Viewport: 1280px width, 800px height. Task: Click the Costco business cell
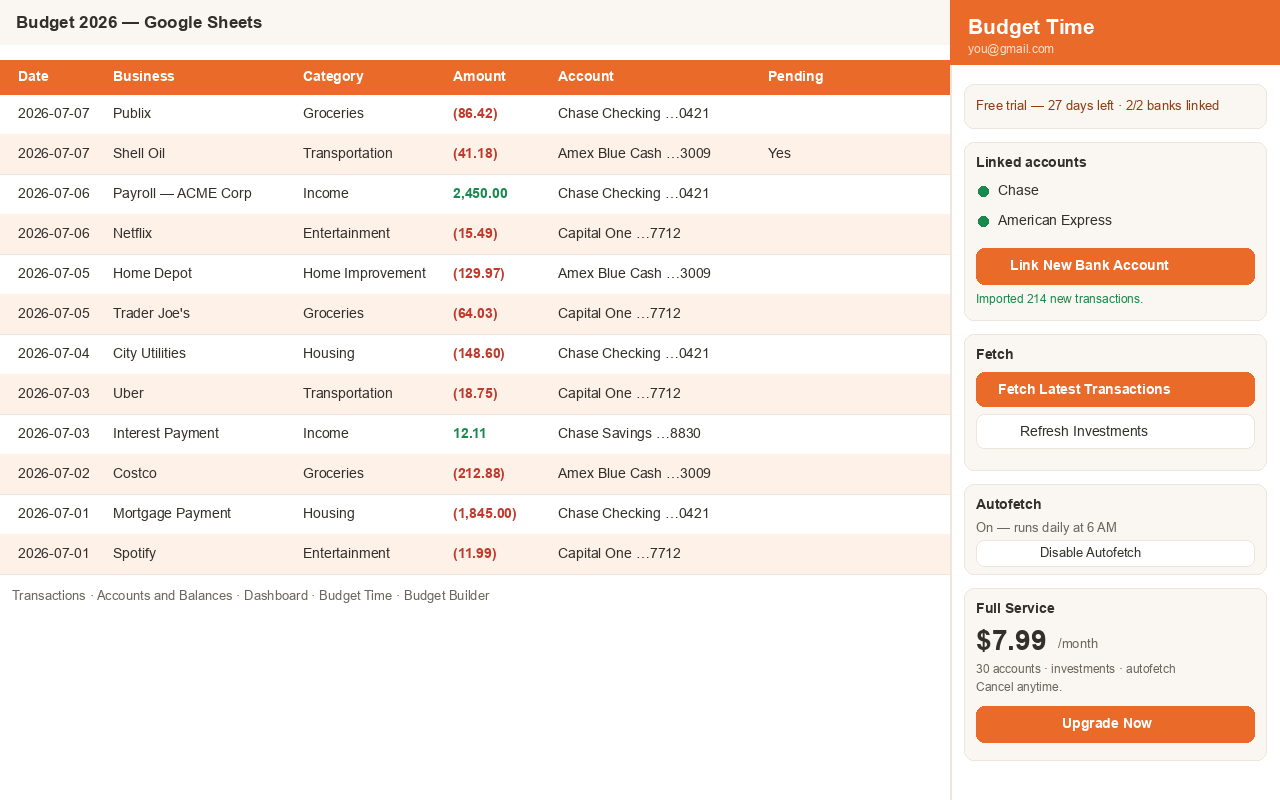coord(135,474)
